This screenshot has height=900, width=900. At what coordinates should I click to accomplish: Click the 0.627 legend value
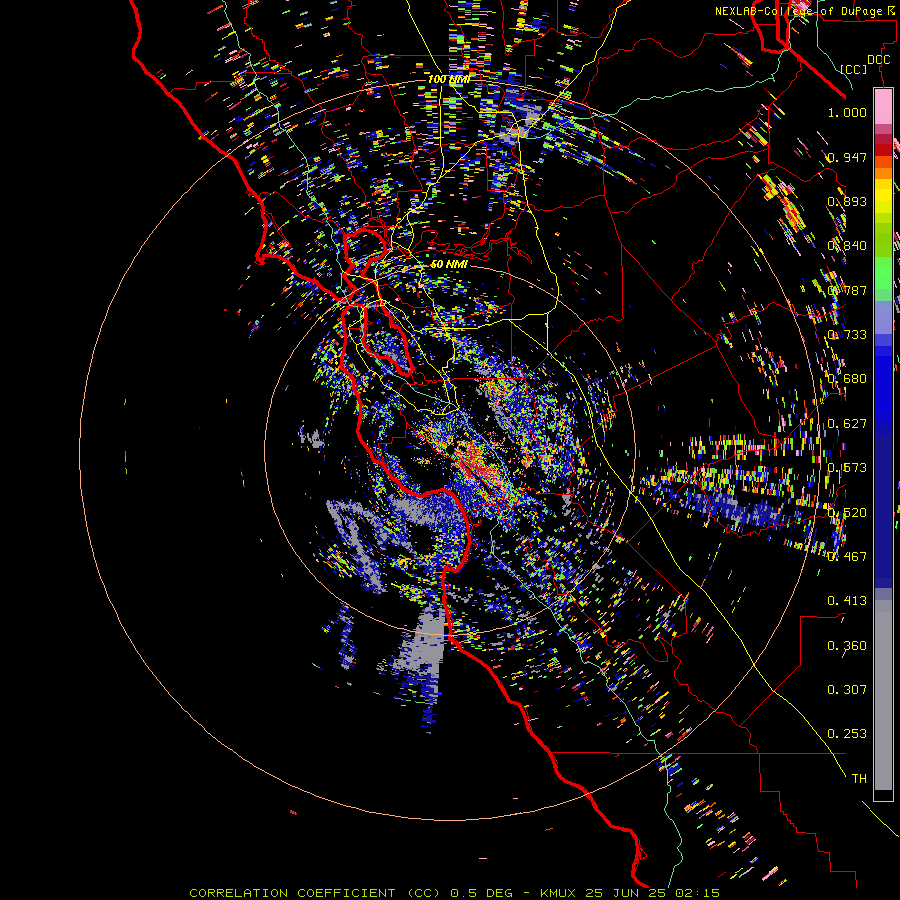847,424
